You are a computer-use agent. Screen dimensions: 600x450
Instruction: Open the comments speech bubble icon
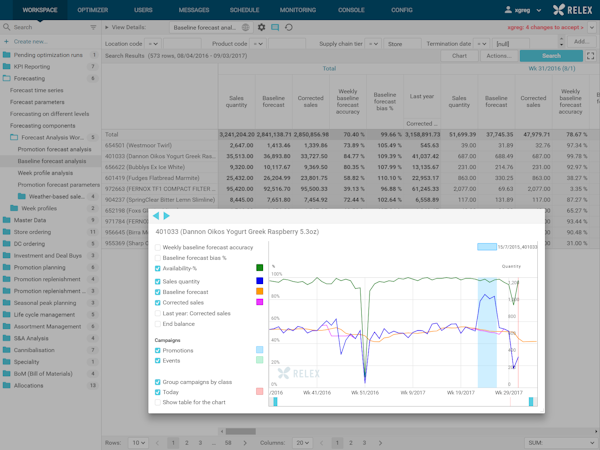275,27
